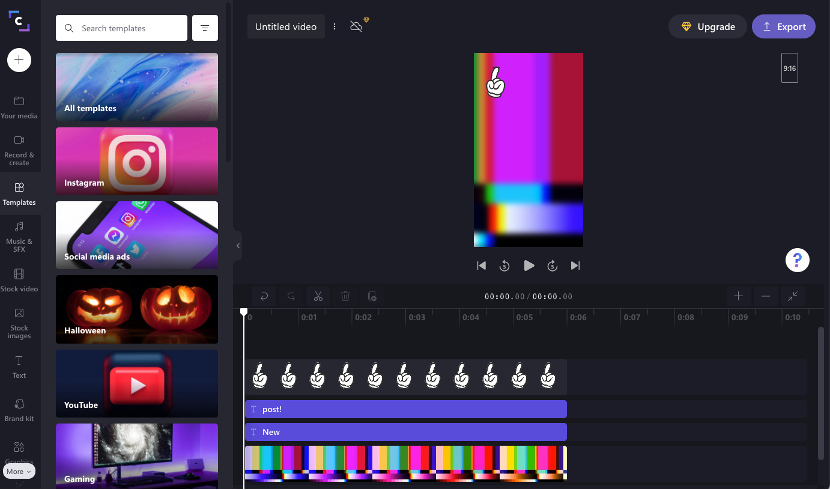Click the round plus create button
Screen dimensions: 830x490
click(19, 60)
